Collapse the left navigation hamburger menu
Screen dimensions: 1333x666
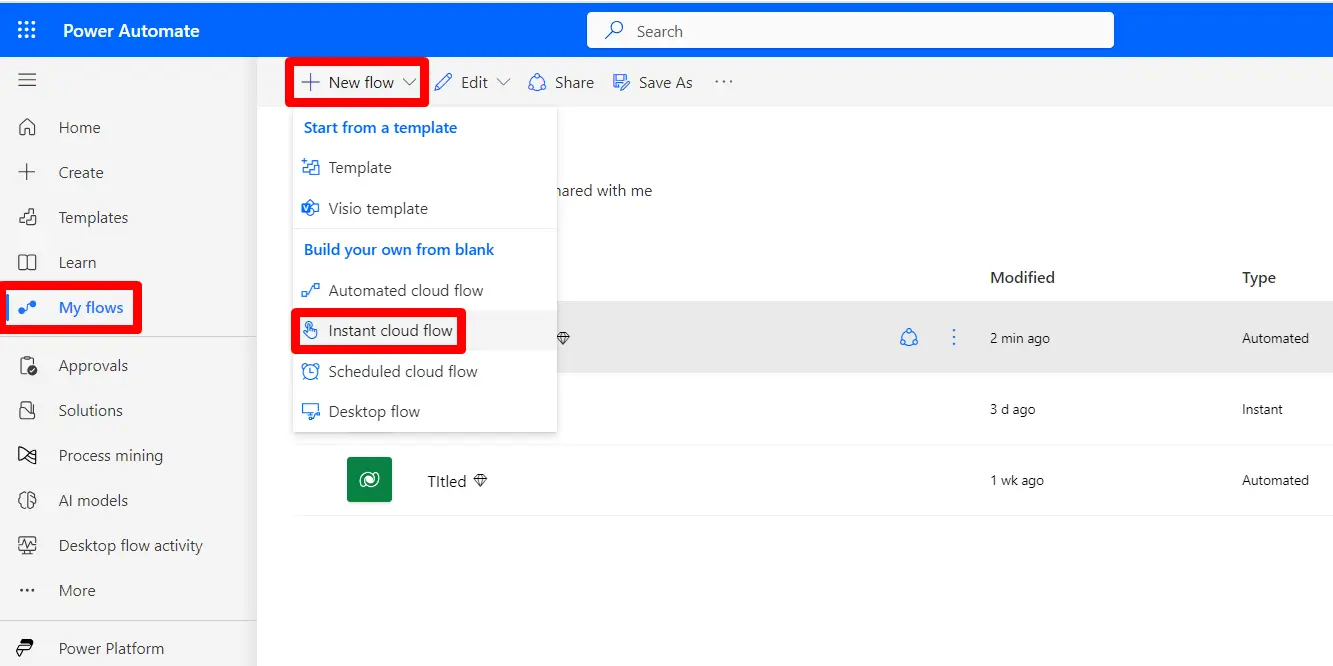click(x=27, y=81)
